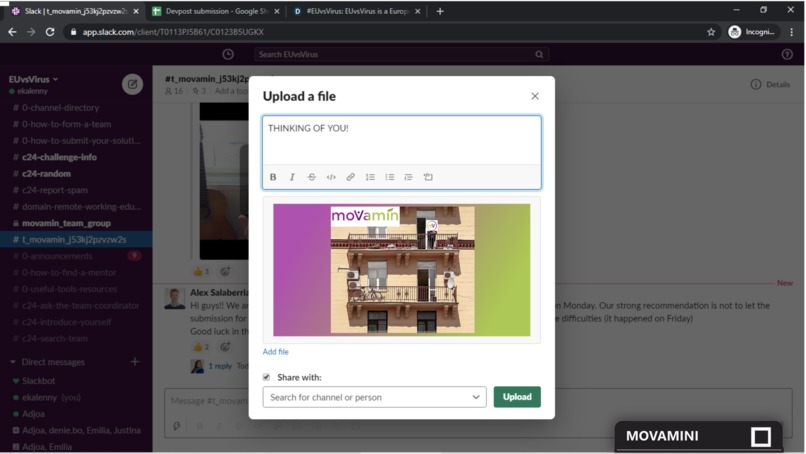806x454 pixels.
Task: Switch to the #EUvsVirus browser tab
Action: tap(357, 11)
